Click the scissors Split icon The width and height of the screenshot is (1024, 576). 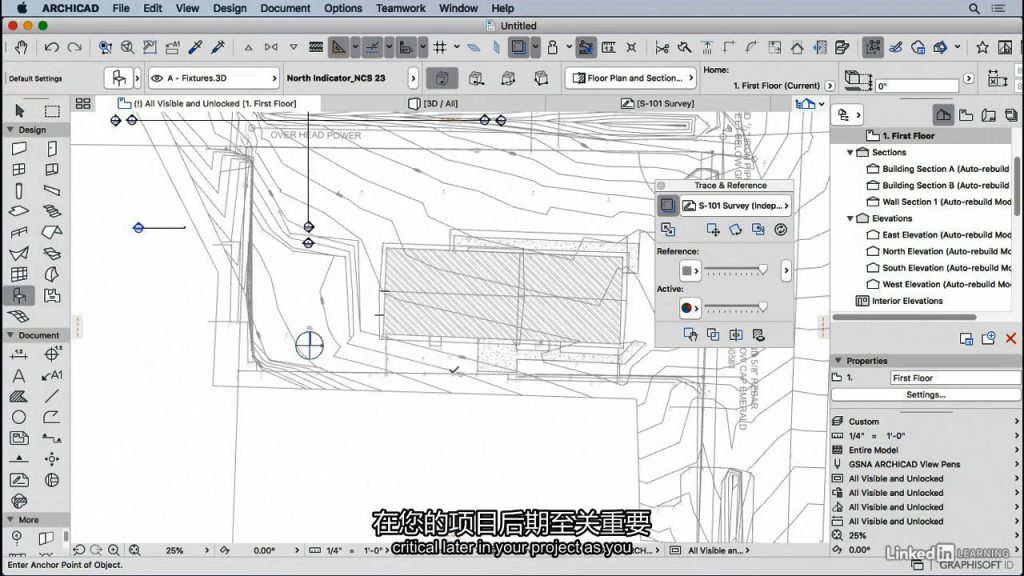[662, 47]
